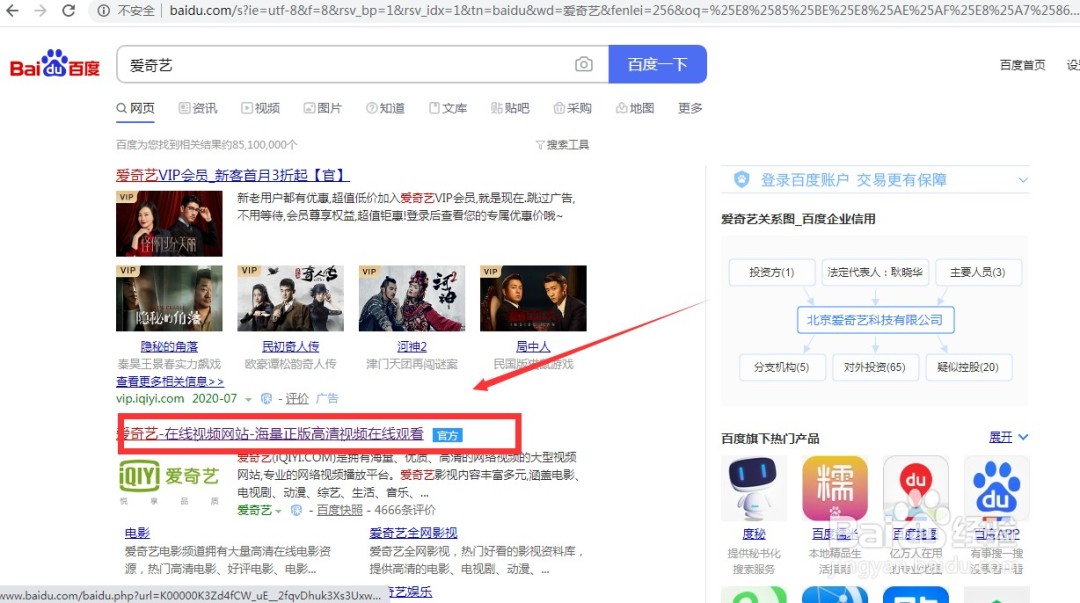Switch to the 采购 tab
The width and height of the screenshot is (1080, 603).
(572, 108)
